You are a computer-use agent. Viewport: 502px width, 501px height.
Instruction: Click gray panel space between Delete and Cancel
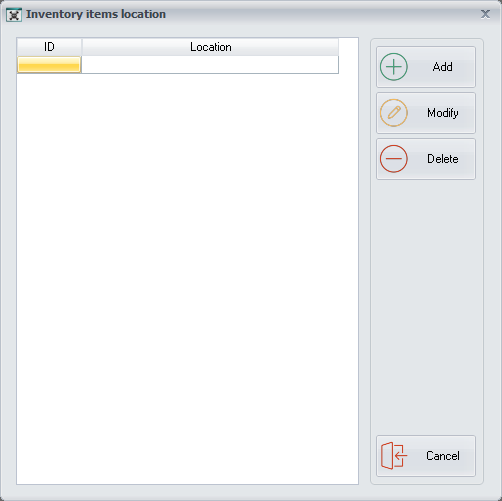(426, 307)
